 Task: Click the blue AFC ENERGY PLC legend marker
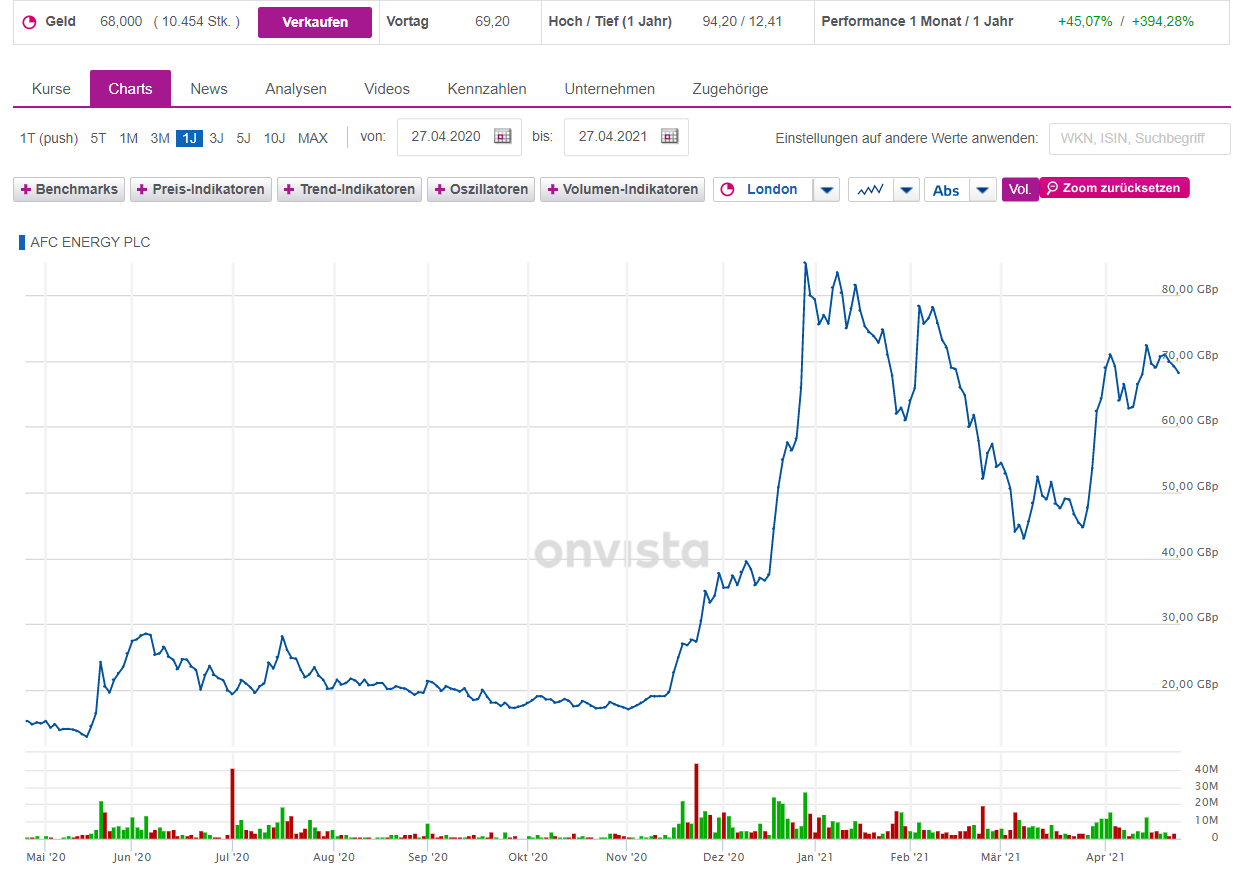point(22,242)
